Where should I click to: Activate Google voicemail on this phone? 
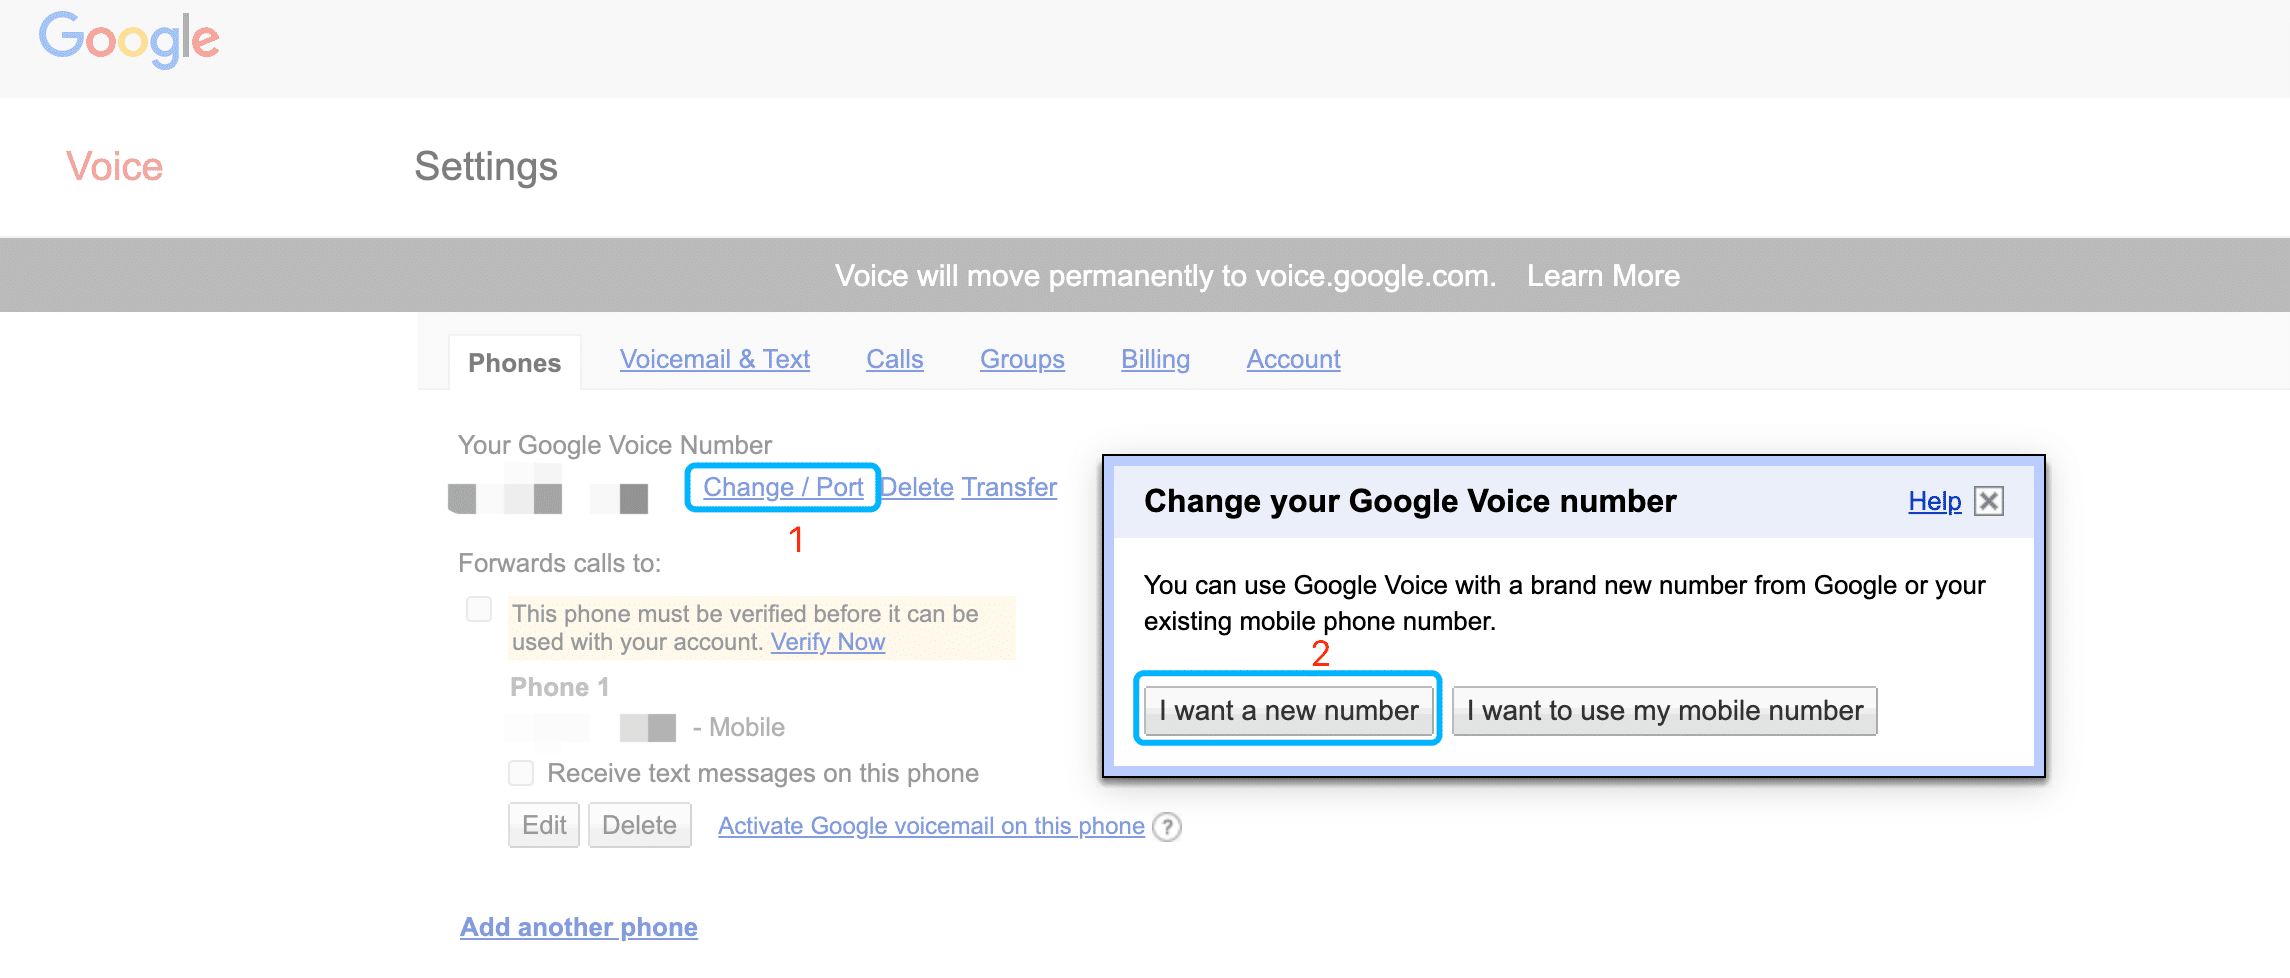[931, 826]
